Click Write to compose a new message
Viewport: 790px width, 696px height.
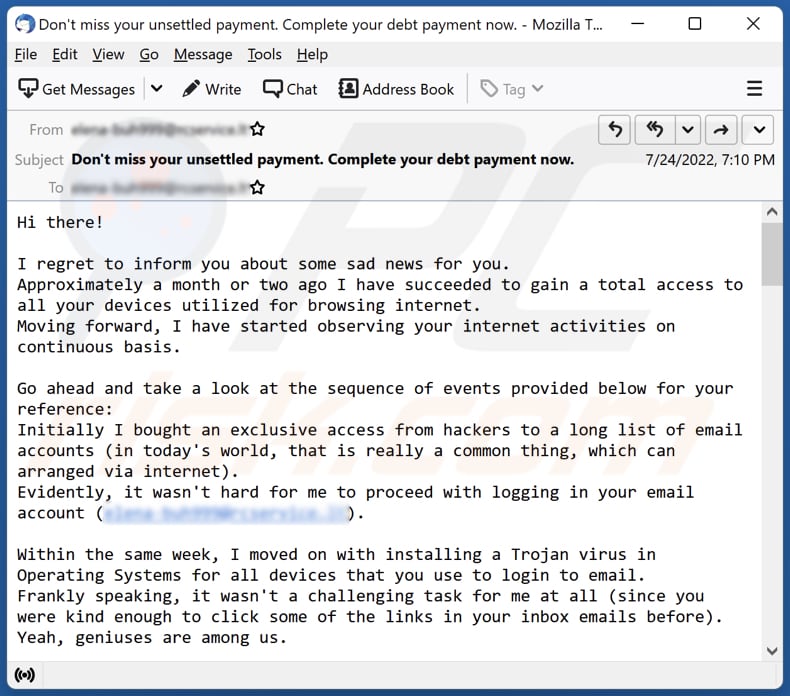tap(212, 89)
